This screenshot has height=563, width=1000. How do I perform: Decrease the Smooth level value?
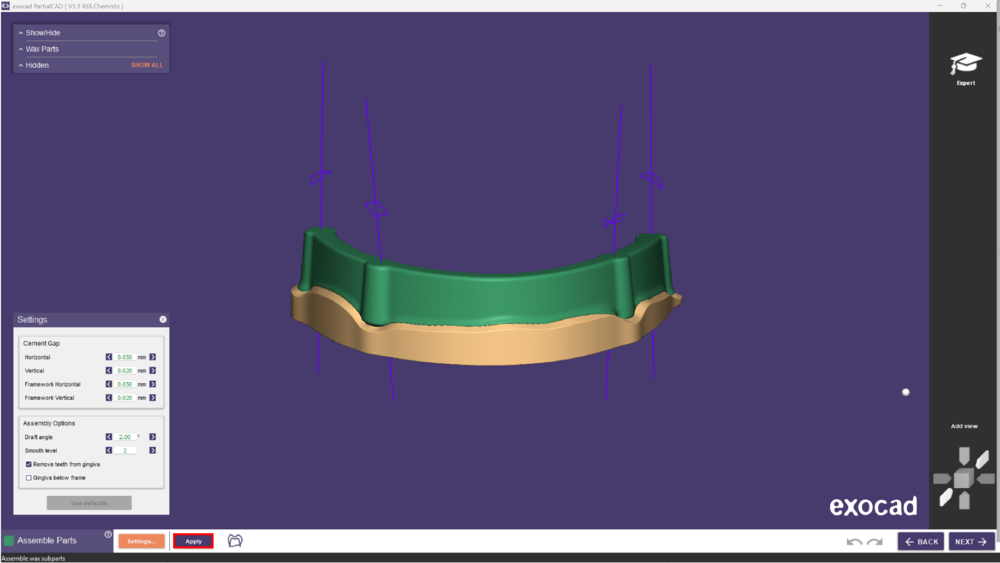pyautogui.click(x=108, y=451)
